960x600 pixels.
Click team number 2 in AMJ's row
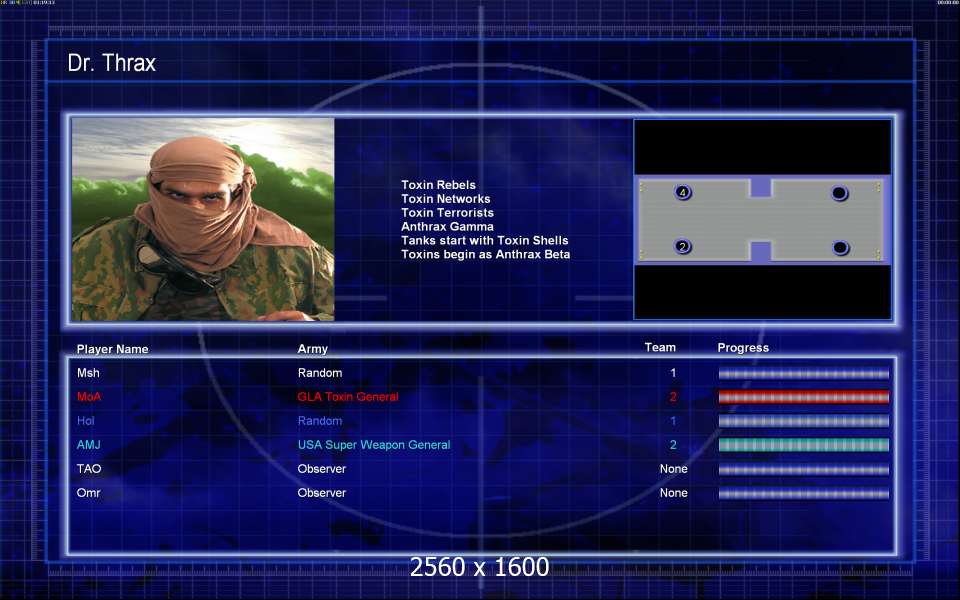[673, 444]
